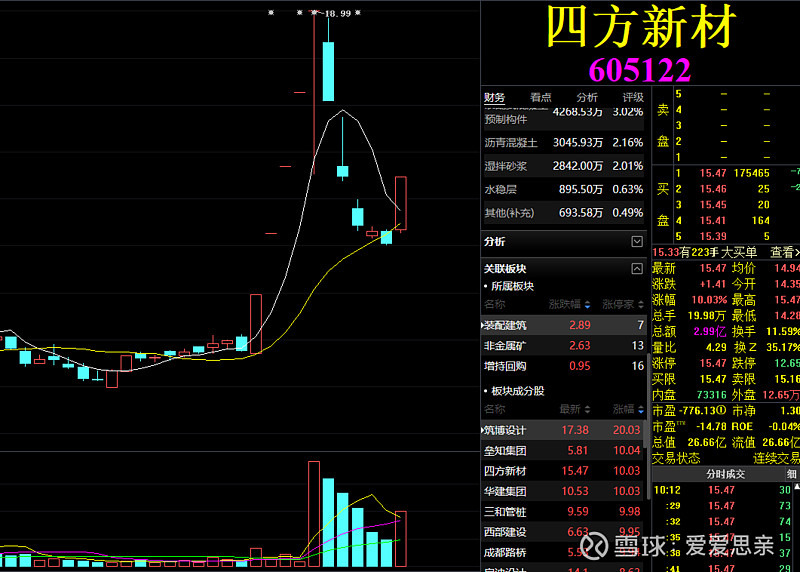Click the 10:12 trade tick row
This screenshot has width=800, height=572.
click(x=722, y=490)
